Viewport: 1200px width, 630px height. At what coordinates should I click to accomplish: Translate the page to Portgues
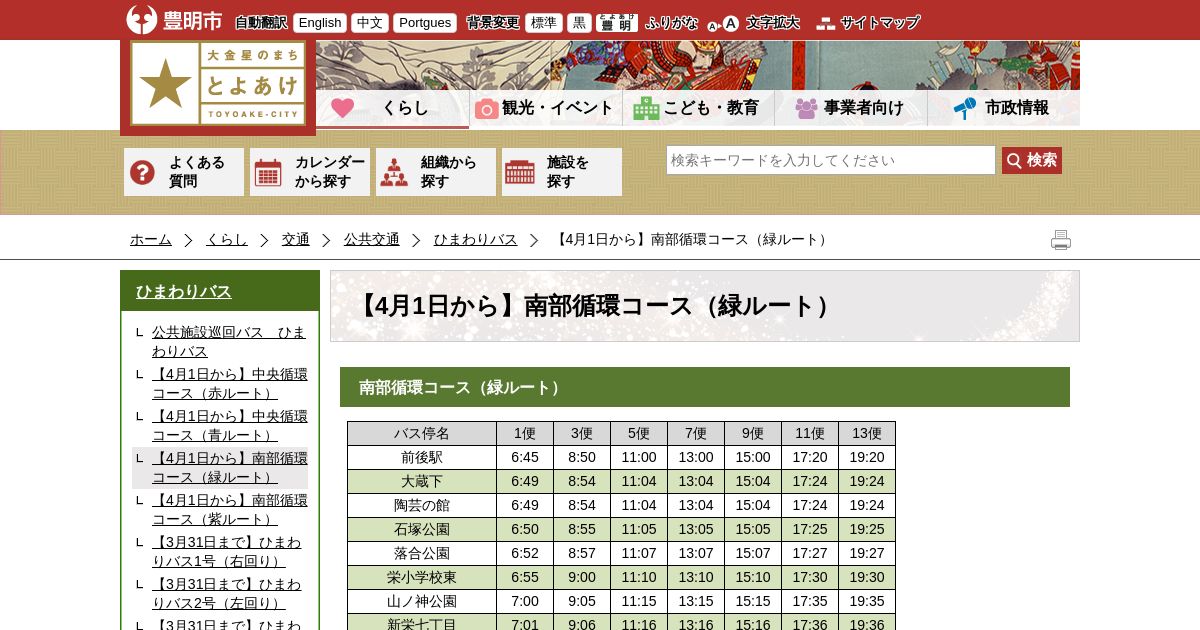point(425,23)
